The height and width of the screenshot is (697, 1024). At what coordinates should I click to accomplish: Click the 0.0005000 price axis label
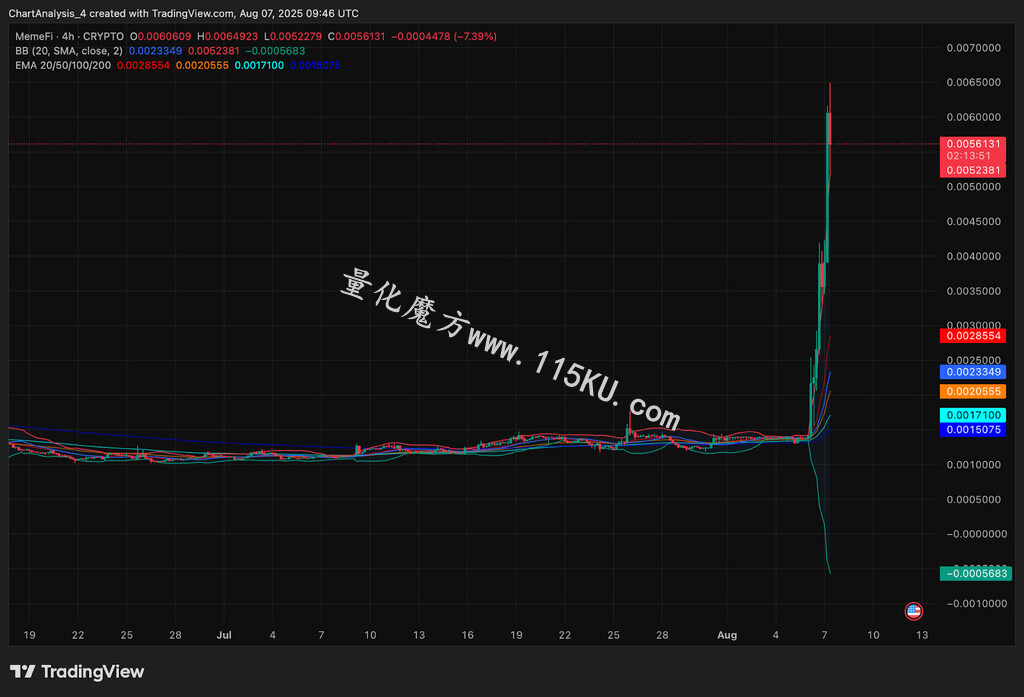[x=974, y=499]
